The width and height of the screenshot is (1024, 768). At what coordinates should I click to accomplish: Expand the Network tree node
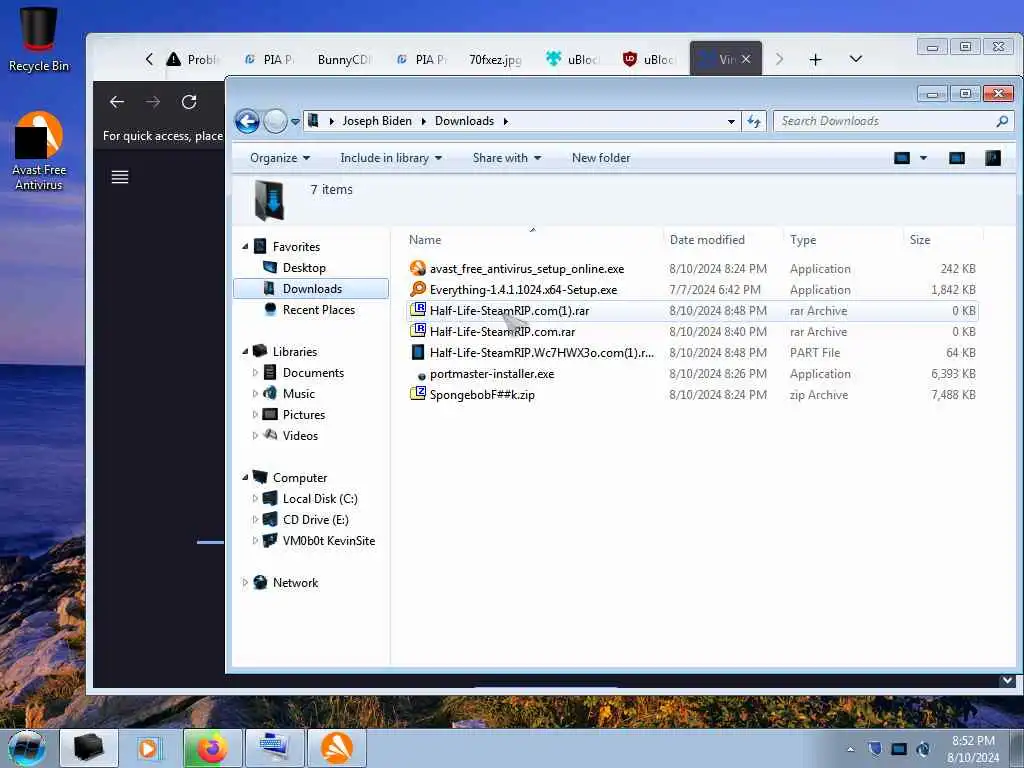click(245, 583)
